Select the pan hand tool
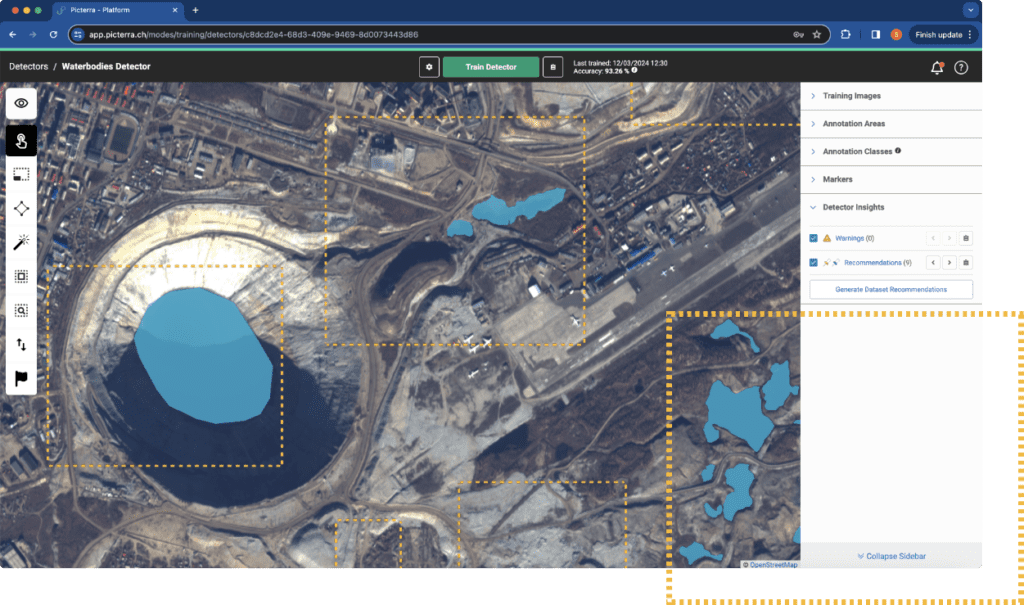The image size is (1024, 605). pyautogui.click(x=21, y=140)
